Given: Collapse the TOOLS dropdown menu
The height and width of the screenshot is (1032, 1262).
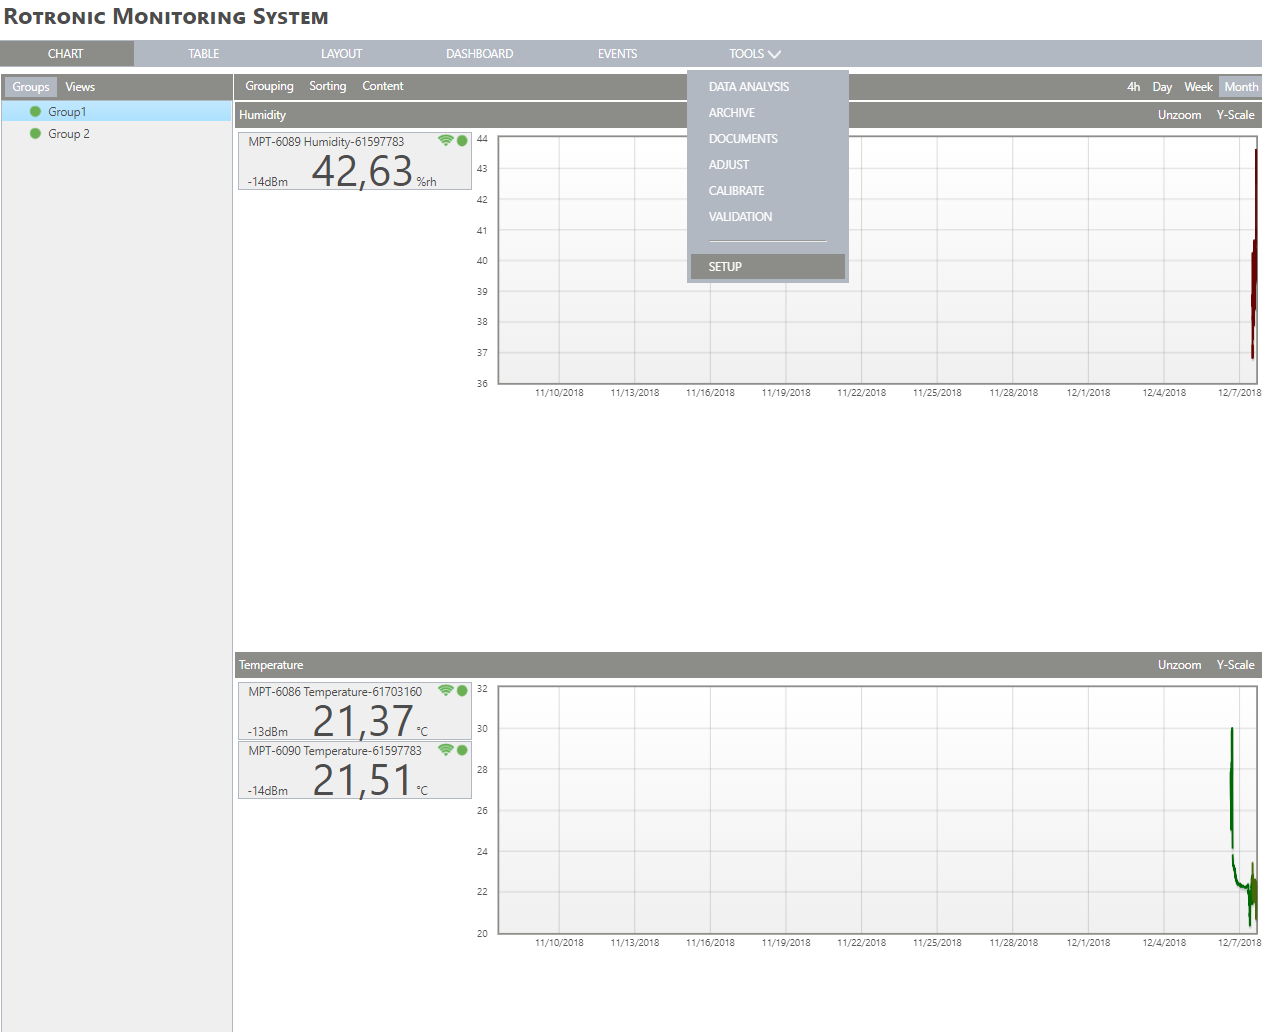Looking at the screenshot, I should click(x=755, y=54).
